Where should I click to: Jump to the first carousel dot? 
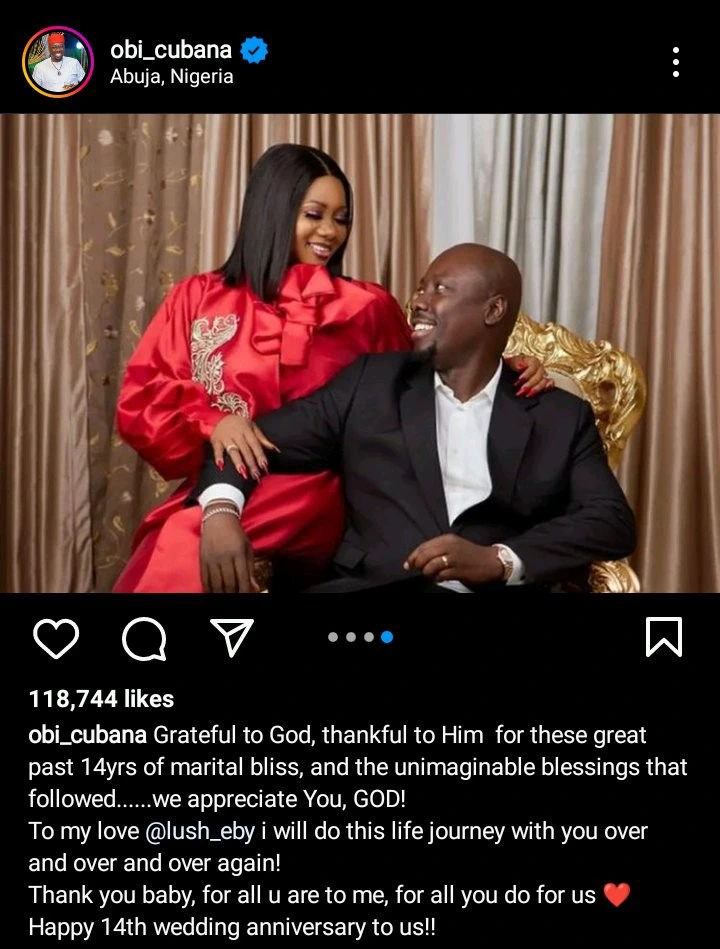point(333,637)
